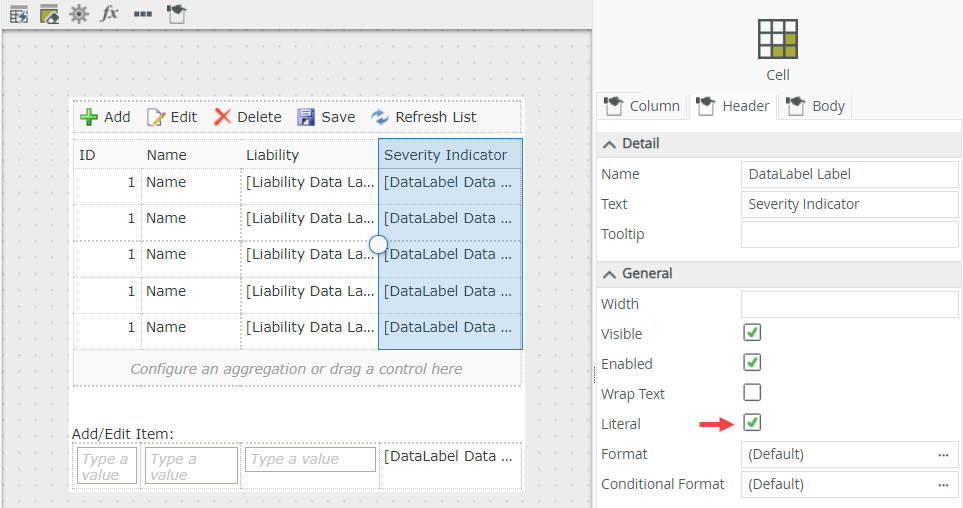Collapse the Detail section
The width and height of the screenshot is (963, 508).
609,144
